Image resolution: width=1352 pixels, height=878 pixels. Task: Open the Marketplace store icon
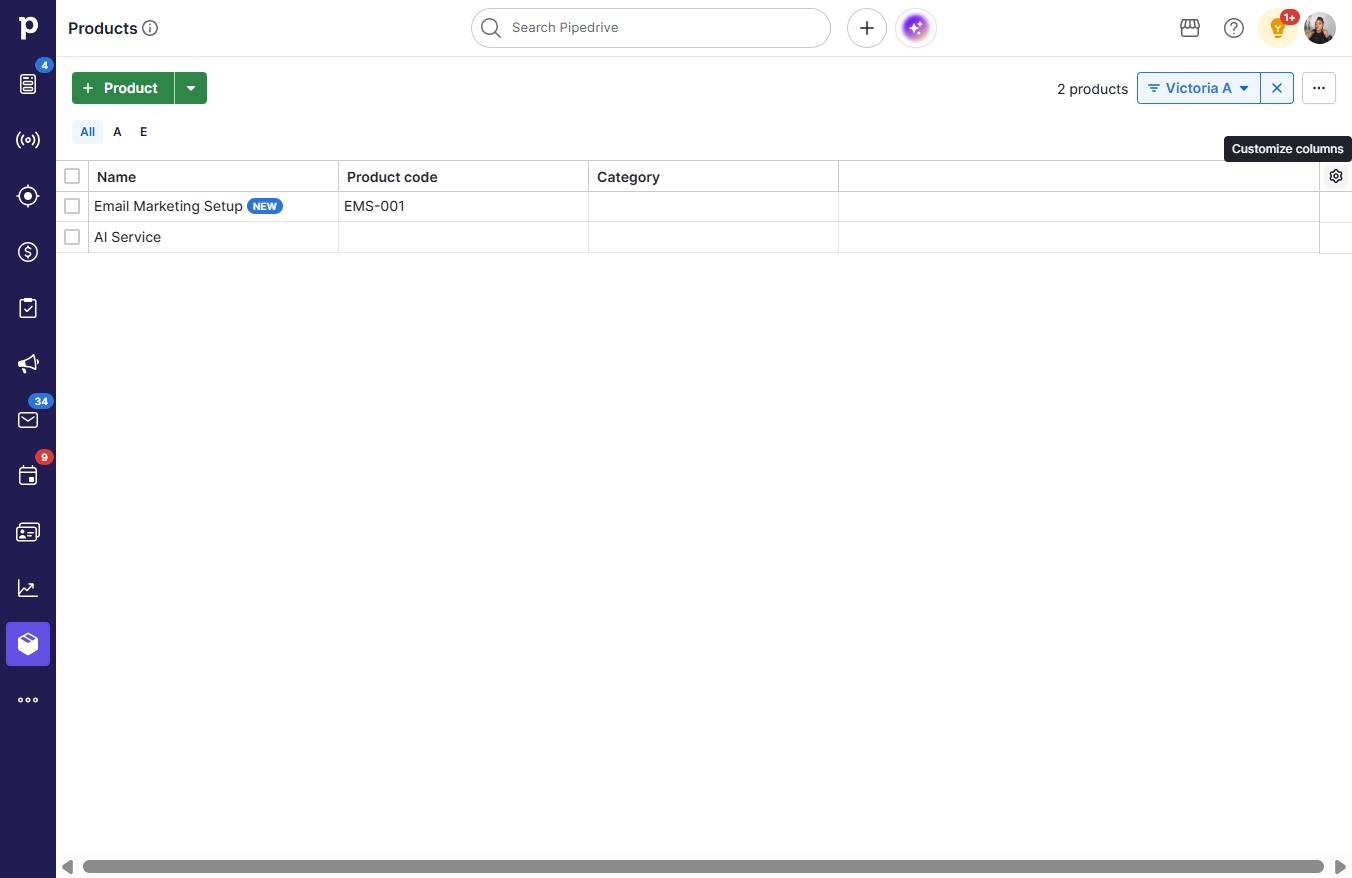[x=1190, y=28]
